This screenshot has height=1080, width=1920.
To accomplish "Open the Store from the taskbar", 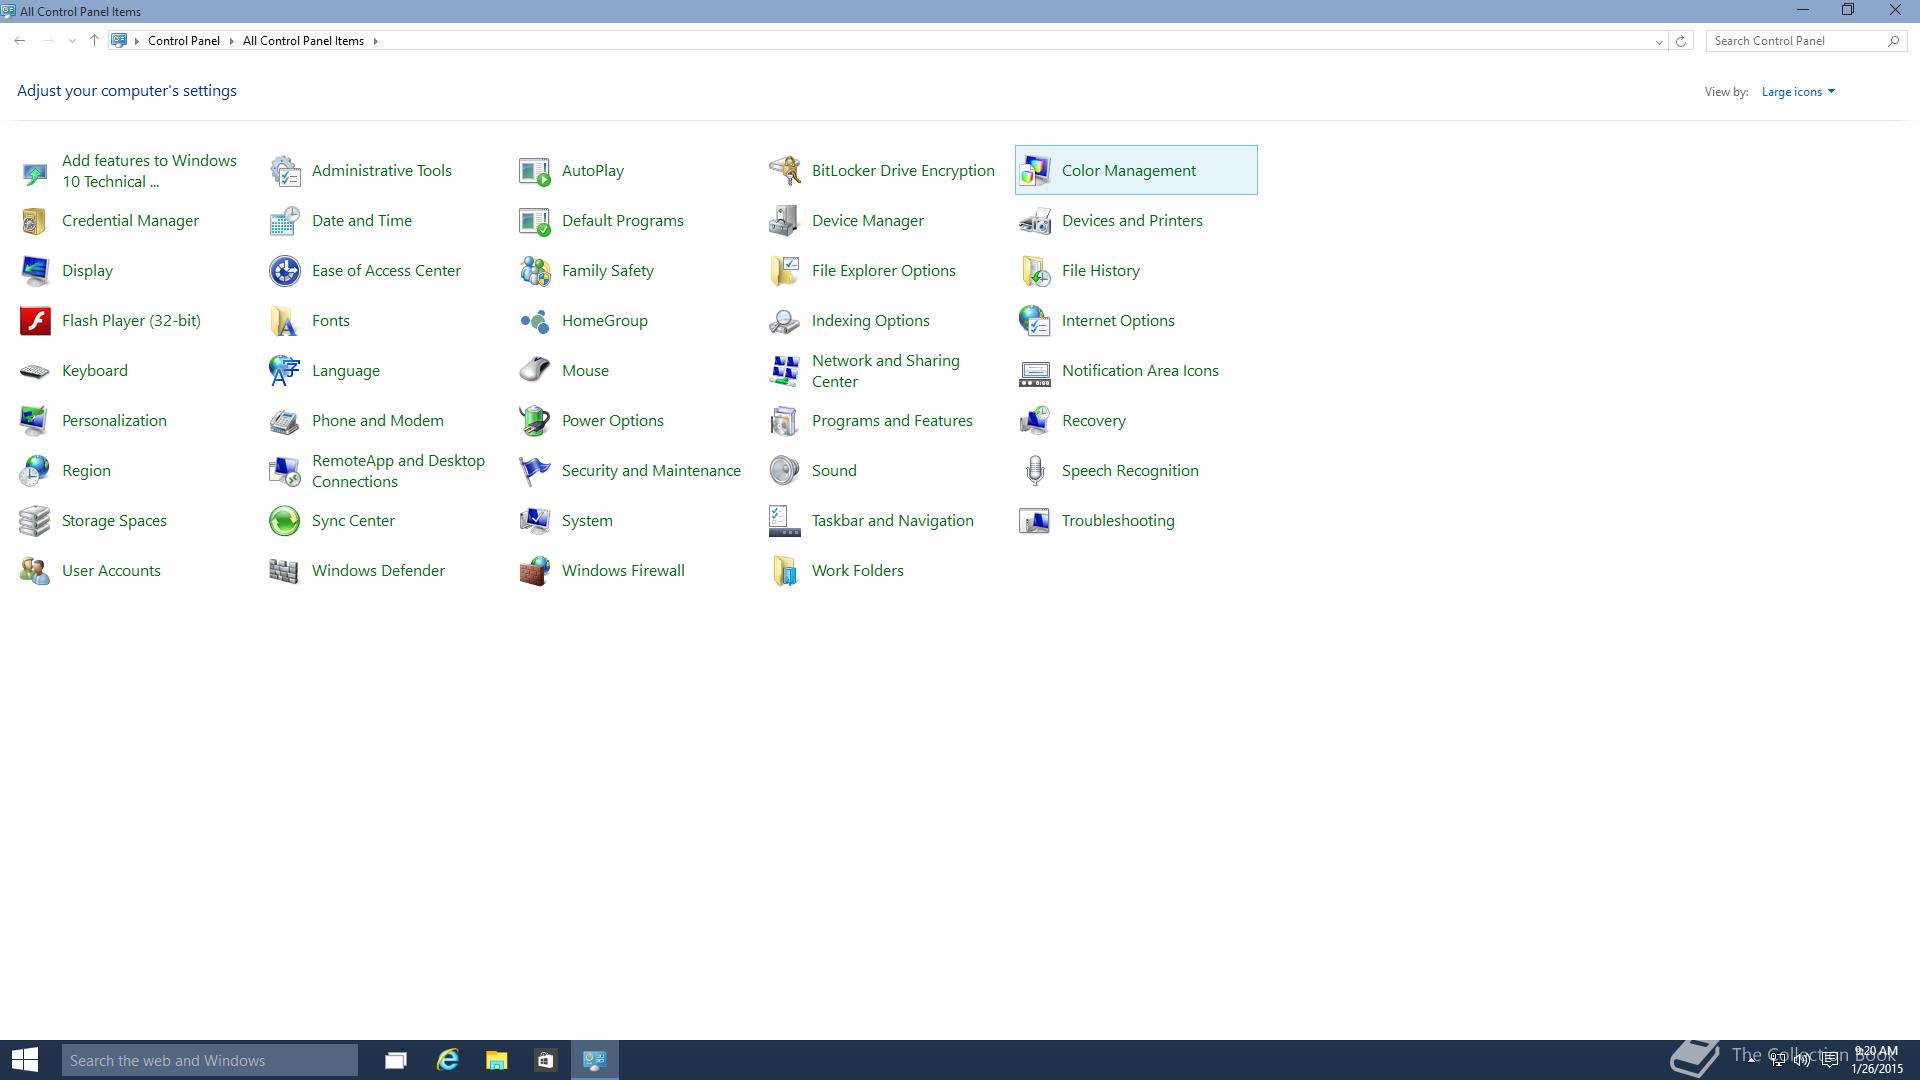I will (545, 1060).
